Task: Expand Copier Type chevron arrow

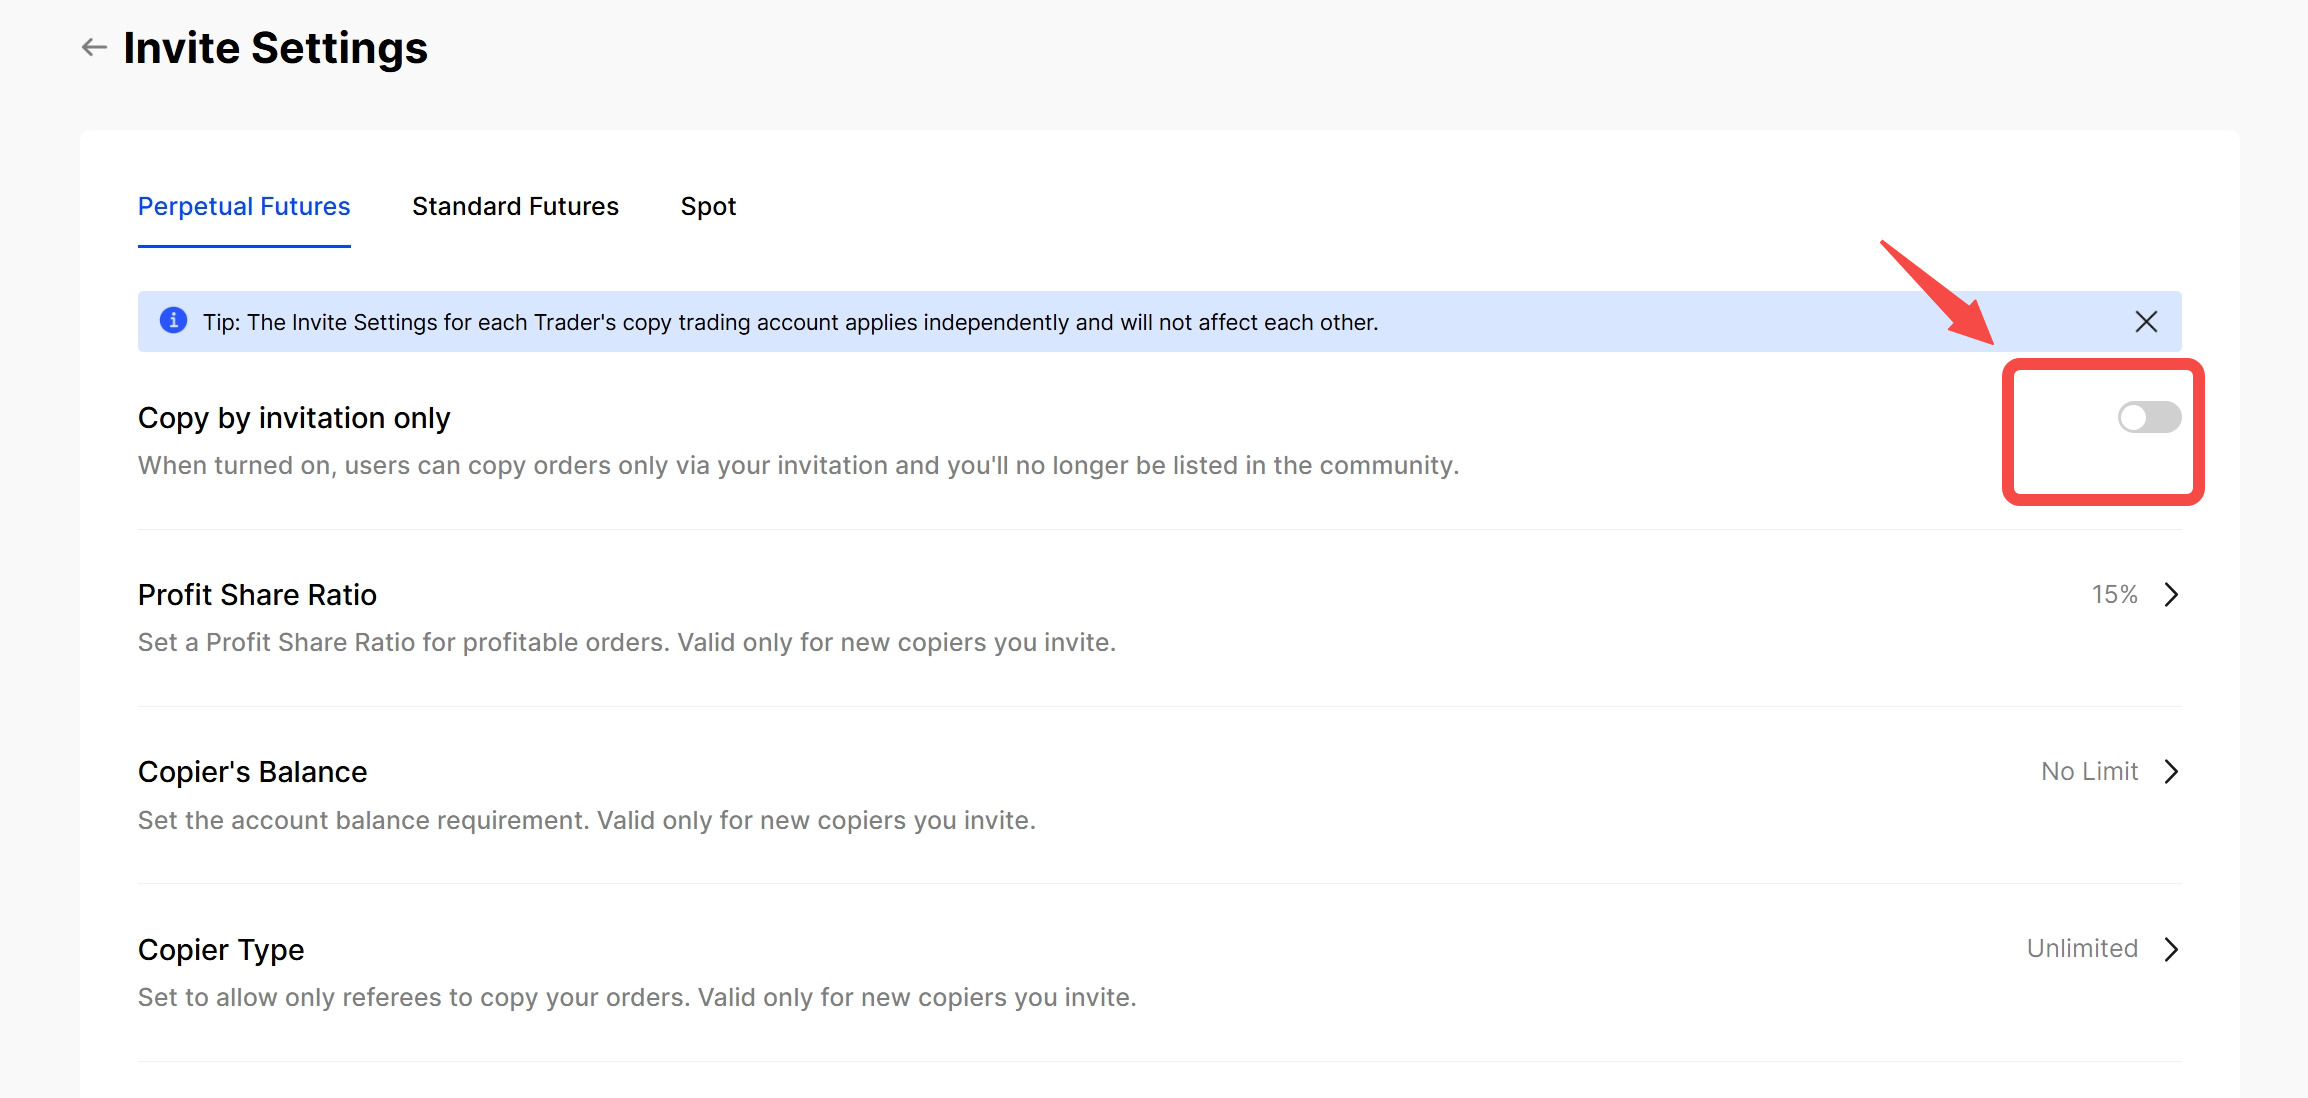Action: [x=2171, y=949]
